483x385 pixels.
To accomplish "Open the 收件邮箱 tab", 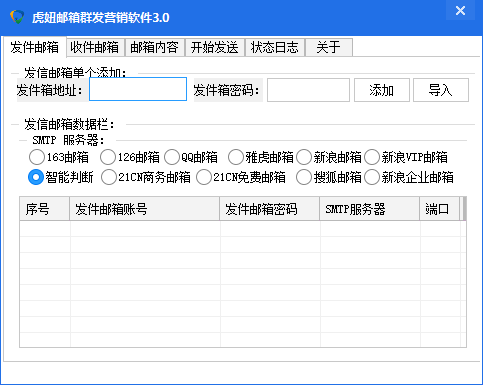I will (95, 47).
